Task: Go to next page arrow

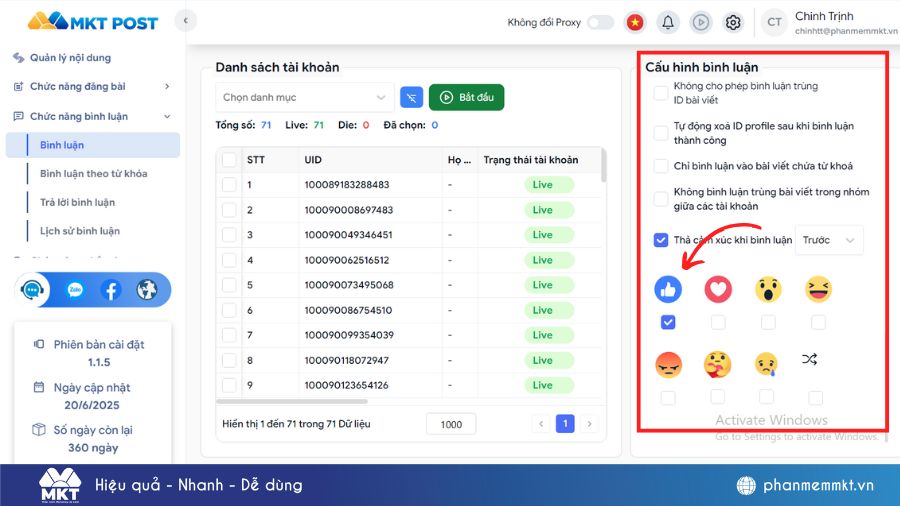Action: [x=589, y=424]
